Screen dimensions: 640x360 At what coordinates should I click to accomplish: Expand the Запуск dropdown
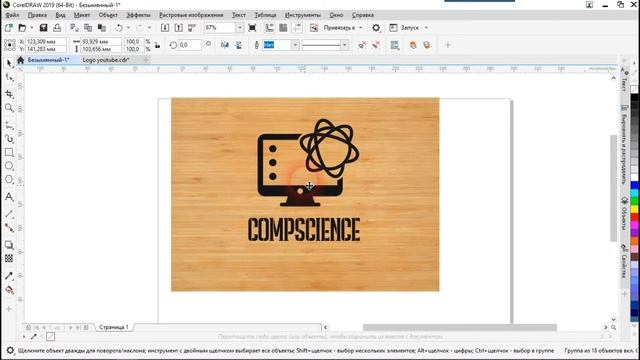426,28
